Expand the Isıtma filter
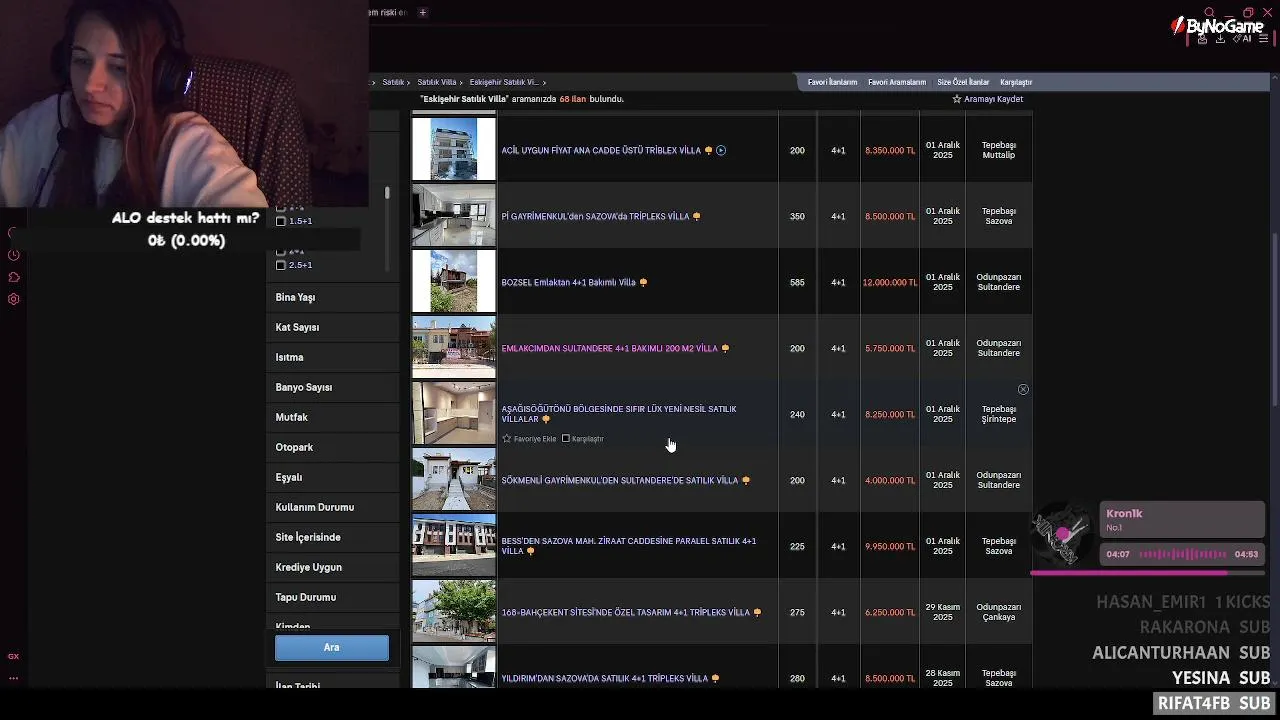The image size is (1280, 720). click(333, 357)
